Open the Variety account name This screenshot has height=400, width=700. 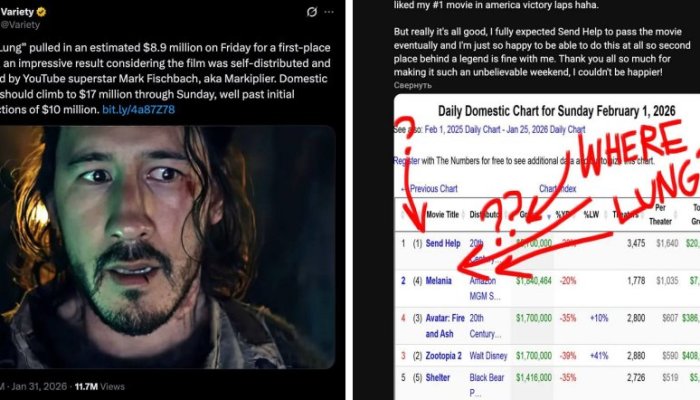click(x=17, y=12)
